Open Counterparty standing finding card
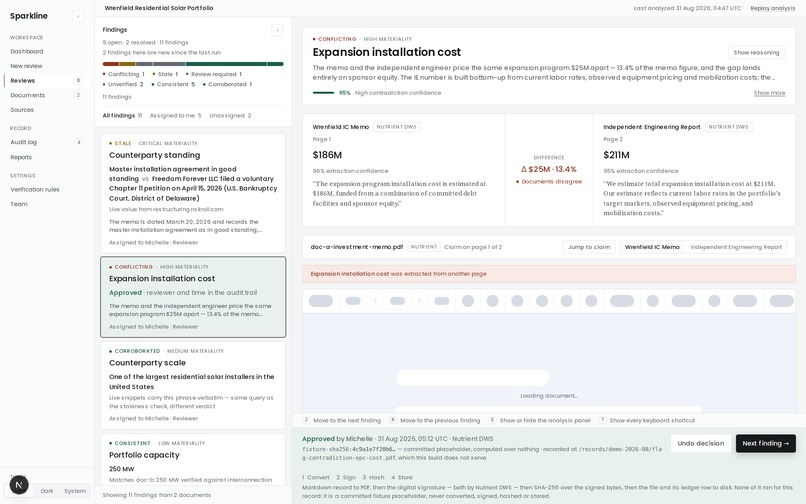Screen dimensions: 806x504 pos(193,193)
